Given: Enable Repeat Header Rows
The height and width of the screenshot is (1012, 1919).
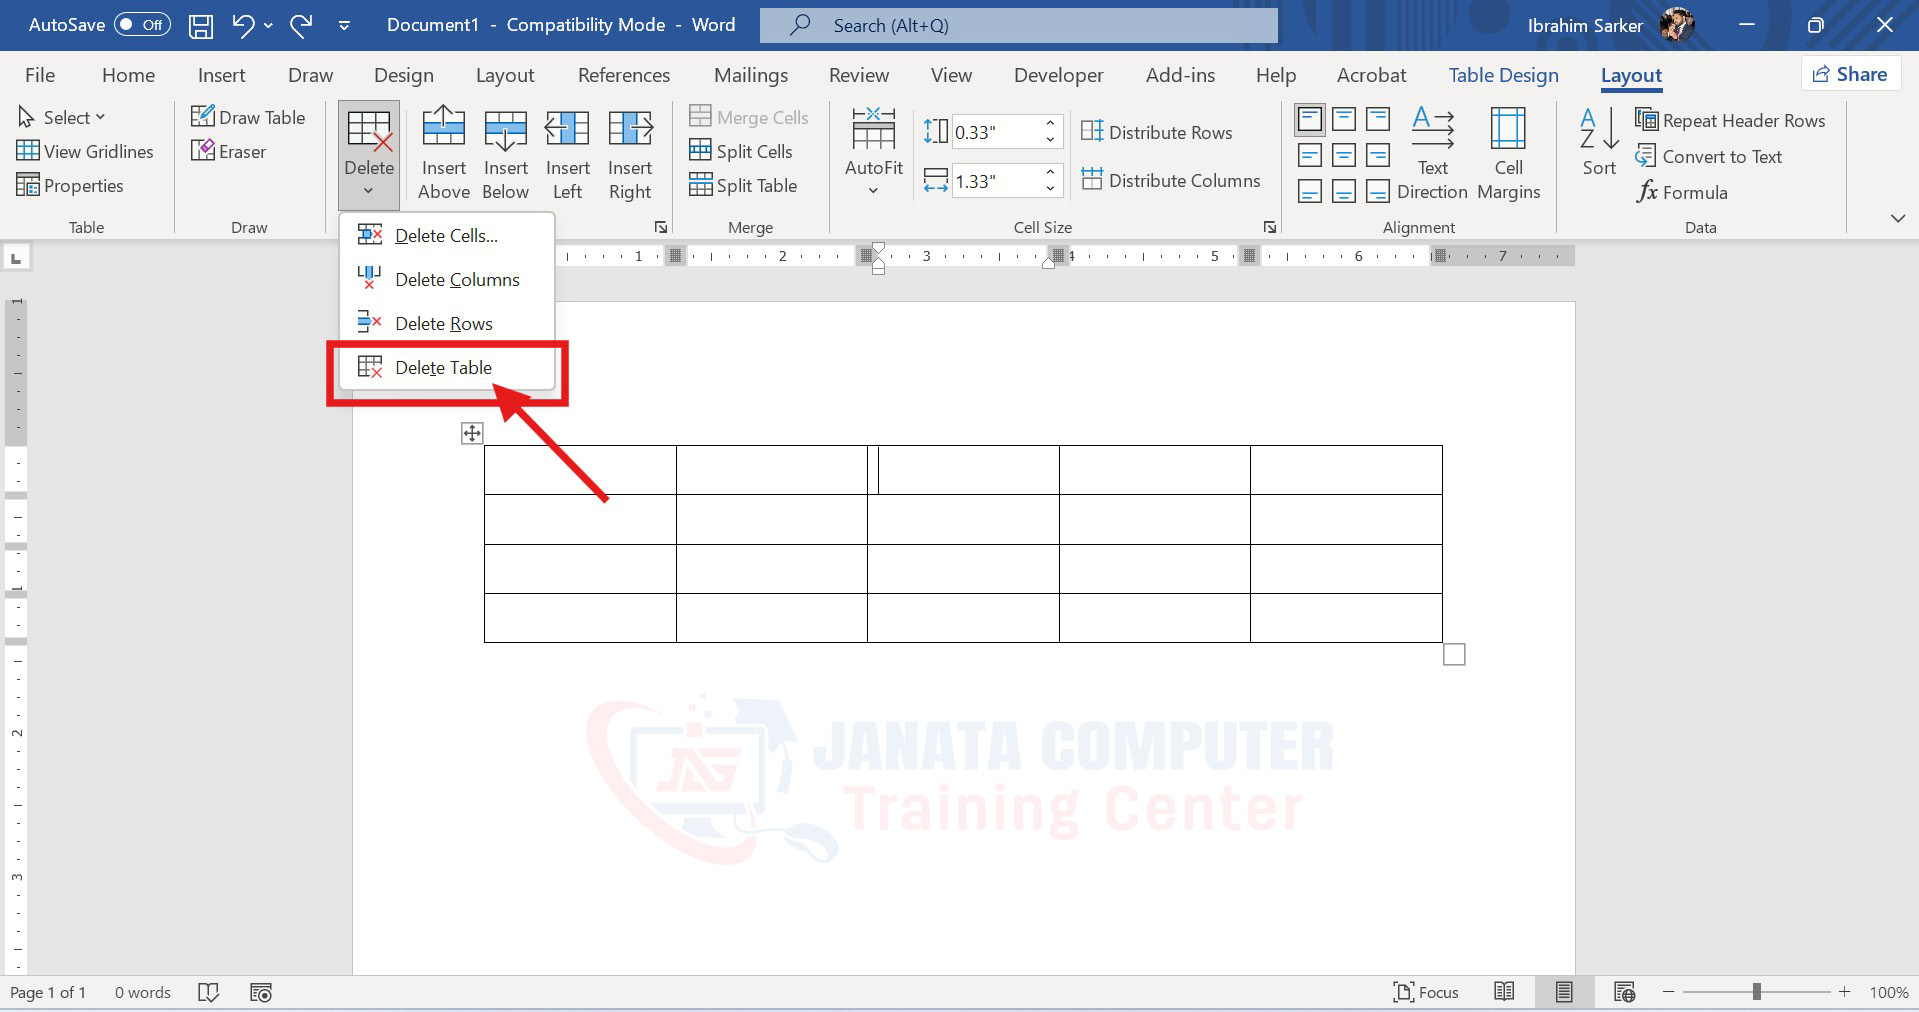Looking at the screenshot, I should click(1731, 120).
